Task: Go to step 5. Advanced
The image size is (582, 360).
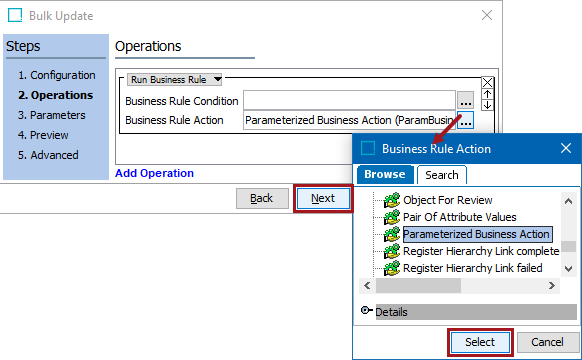Action: (x=48, y=155)
